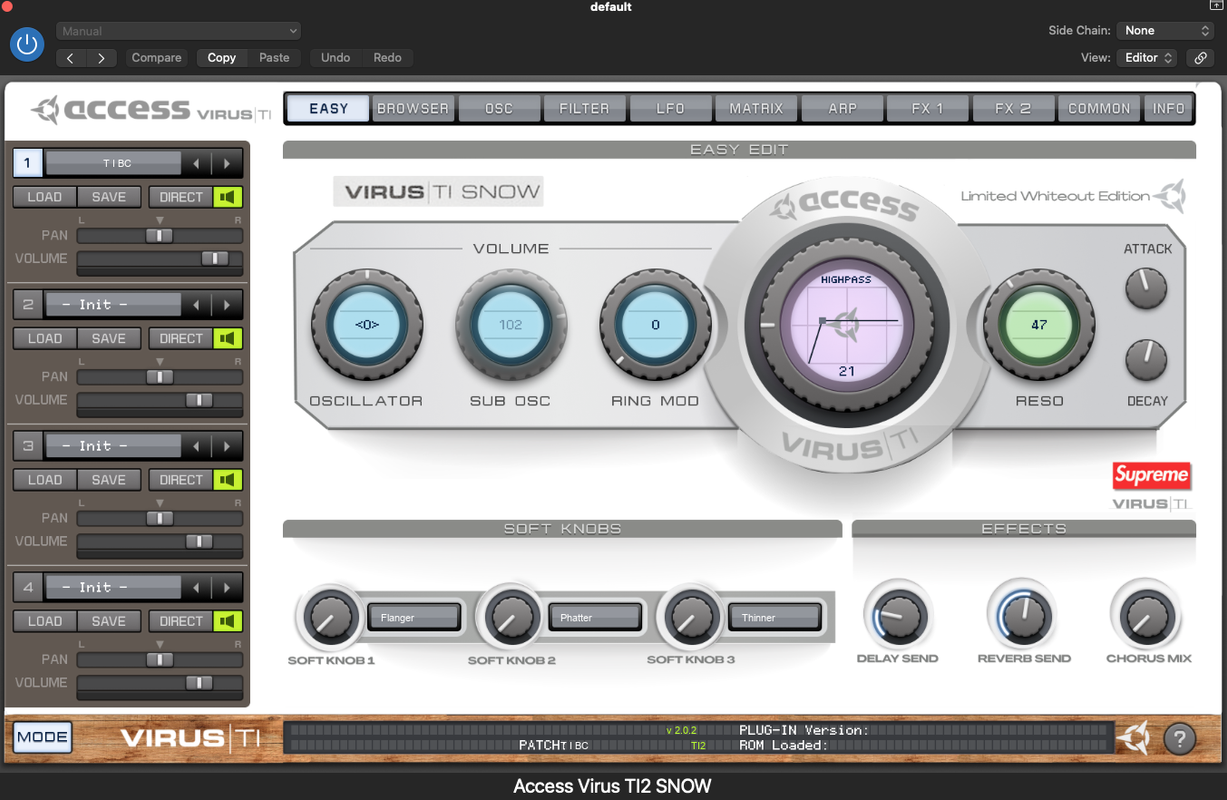The height and width of the screenshot is (800, 1227).
Task: Click the DECAY knob
Action: (1146, 360)
